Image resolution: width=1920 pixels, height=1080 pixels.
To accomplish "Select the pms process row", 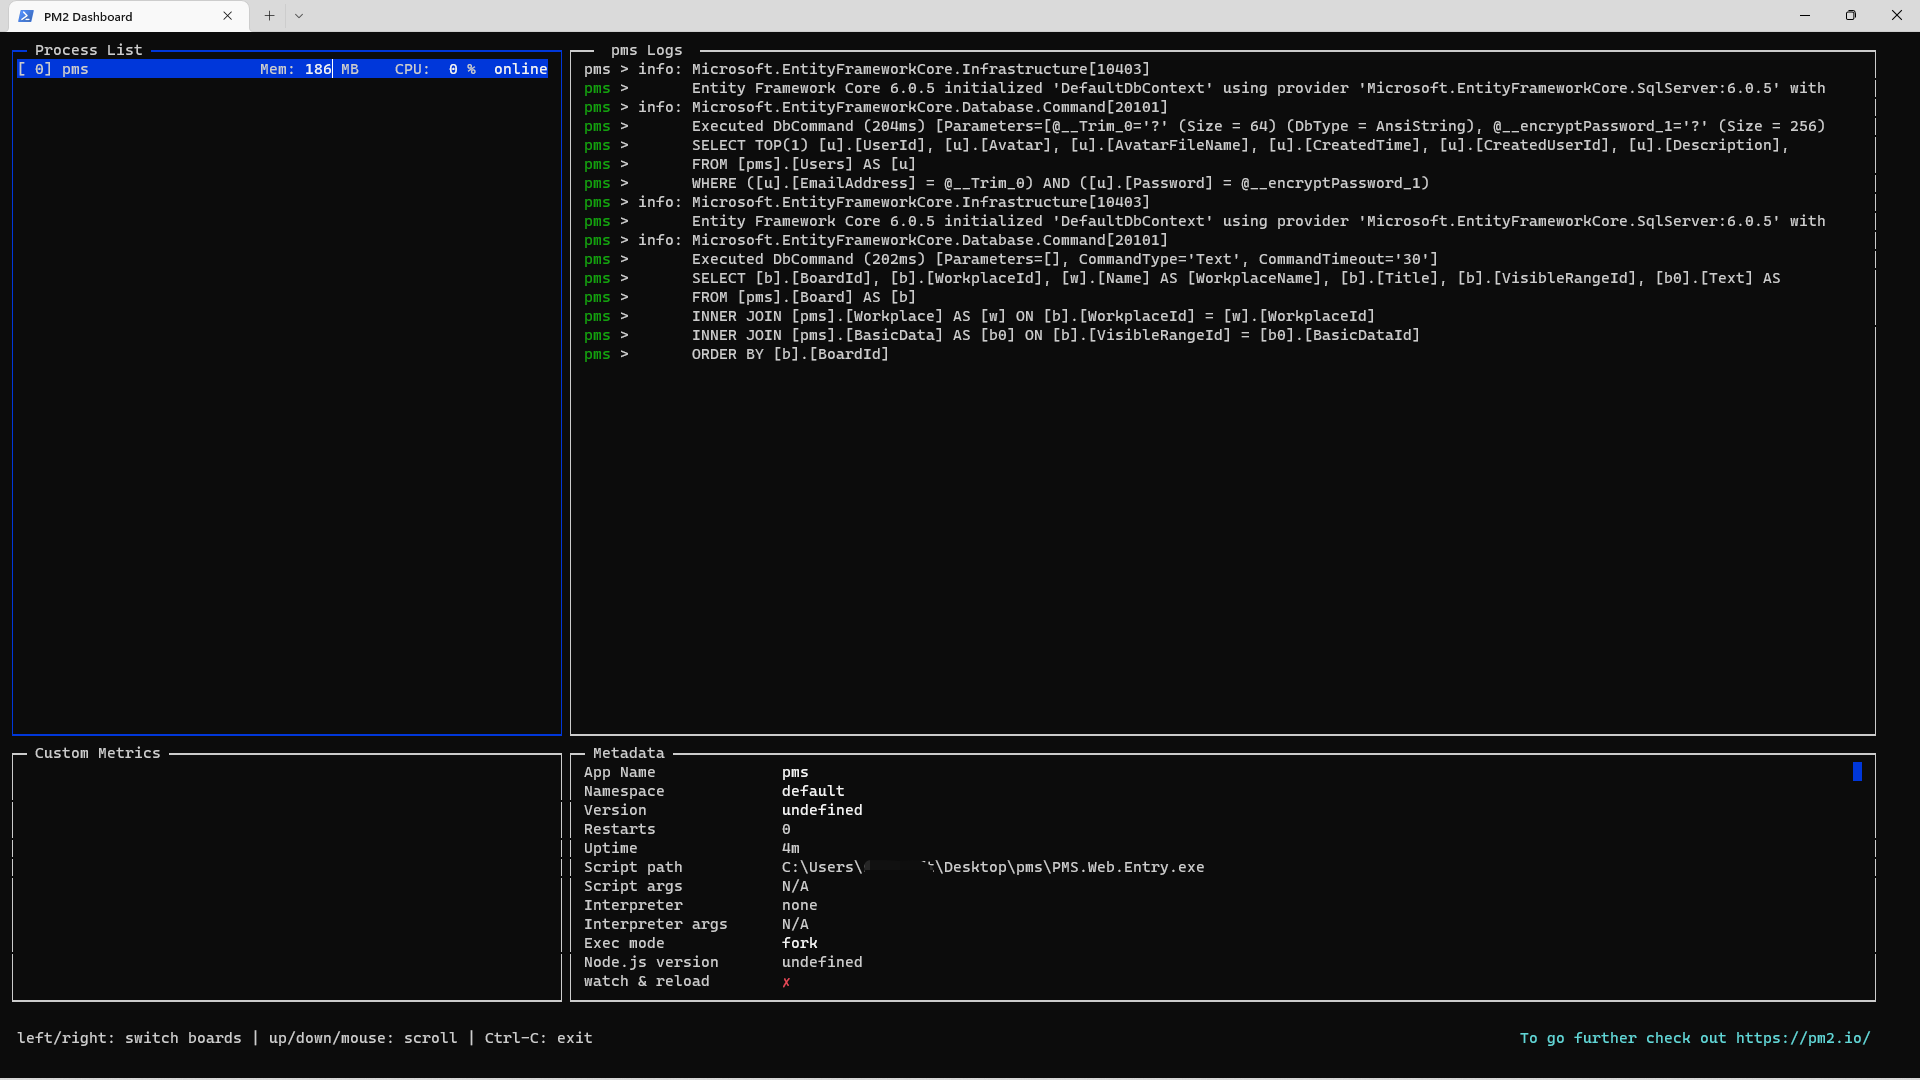I will [150, 69].
